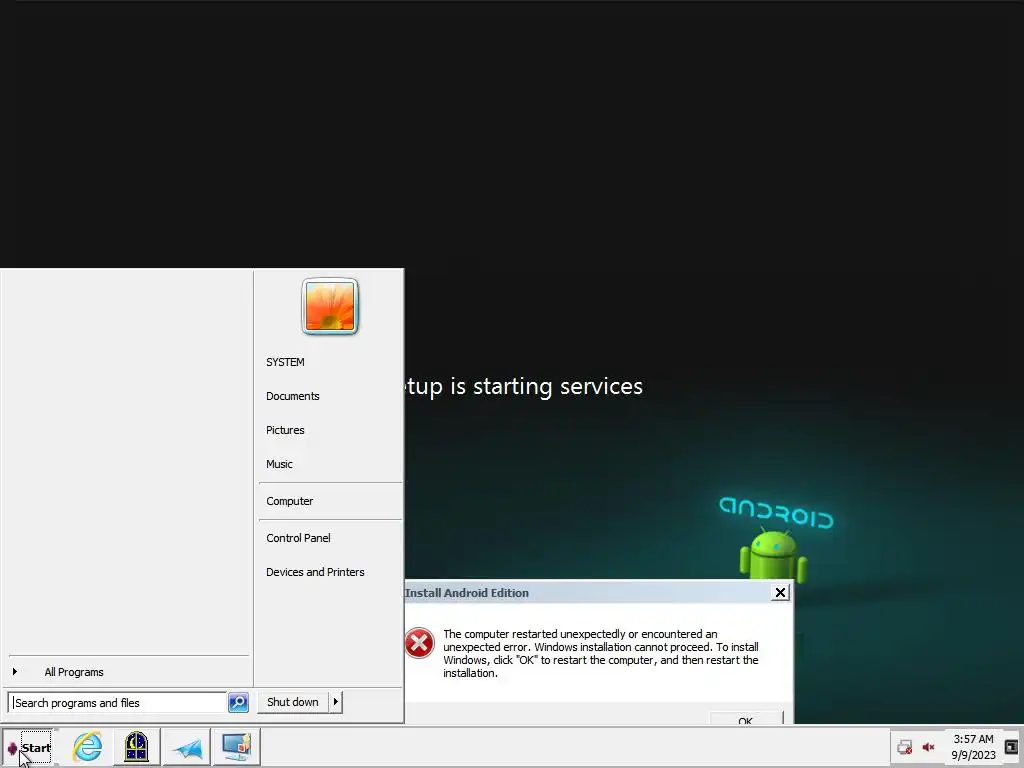Viewport: 1024px width, 768px height.
Task: Open Devices and Printers
Action: [x=315, y=571]
